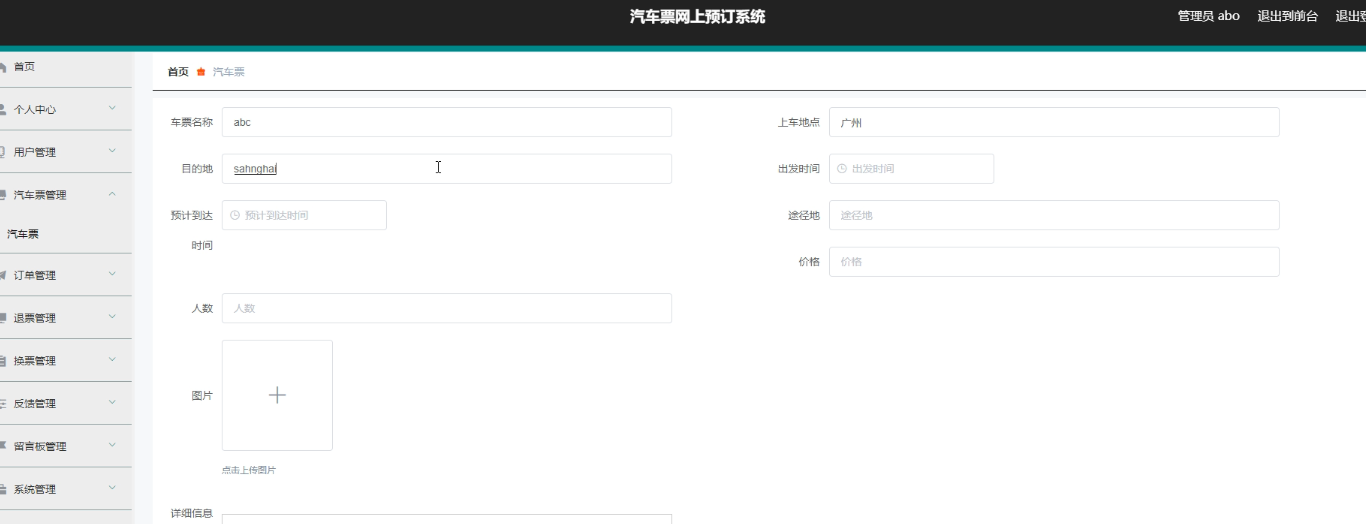Click the chevron next to 留言板管理
This screenshot has width=1366, height=524.
click(112, 446)
